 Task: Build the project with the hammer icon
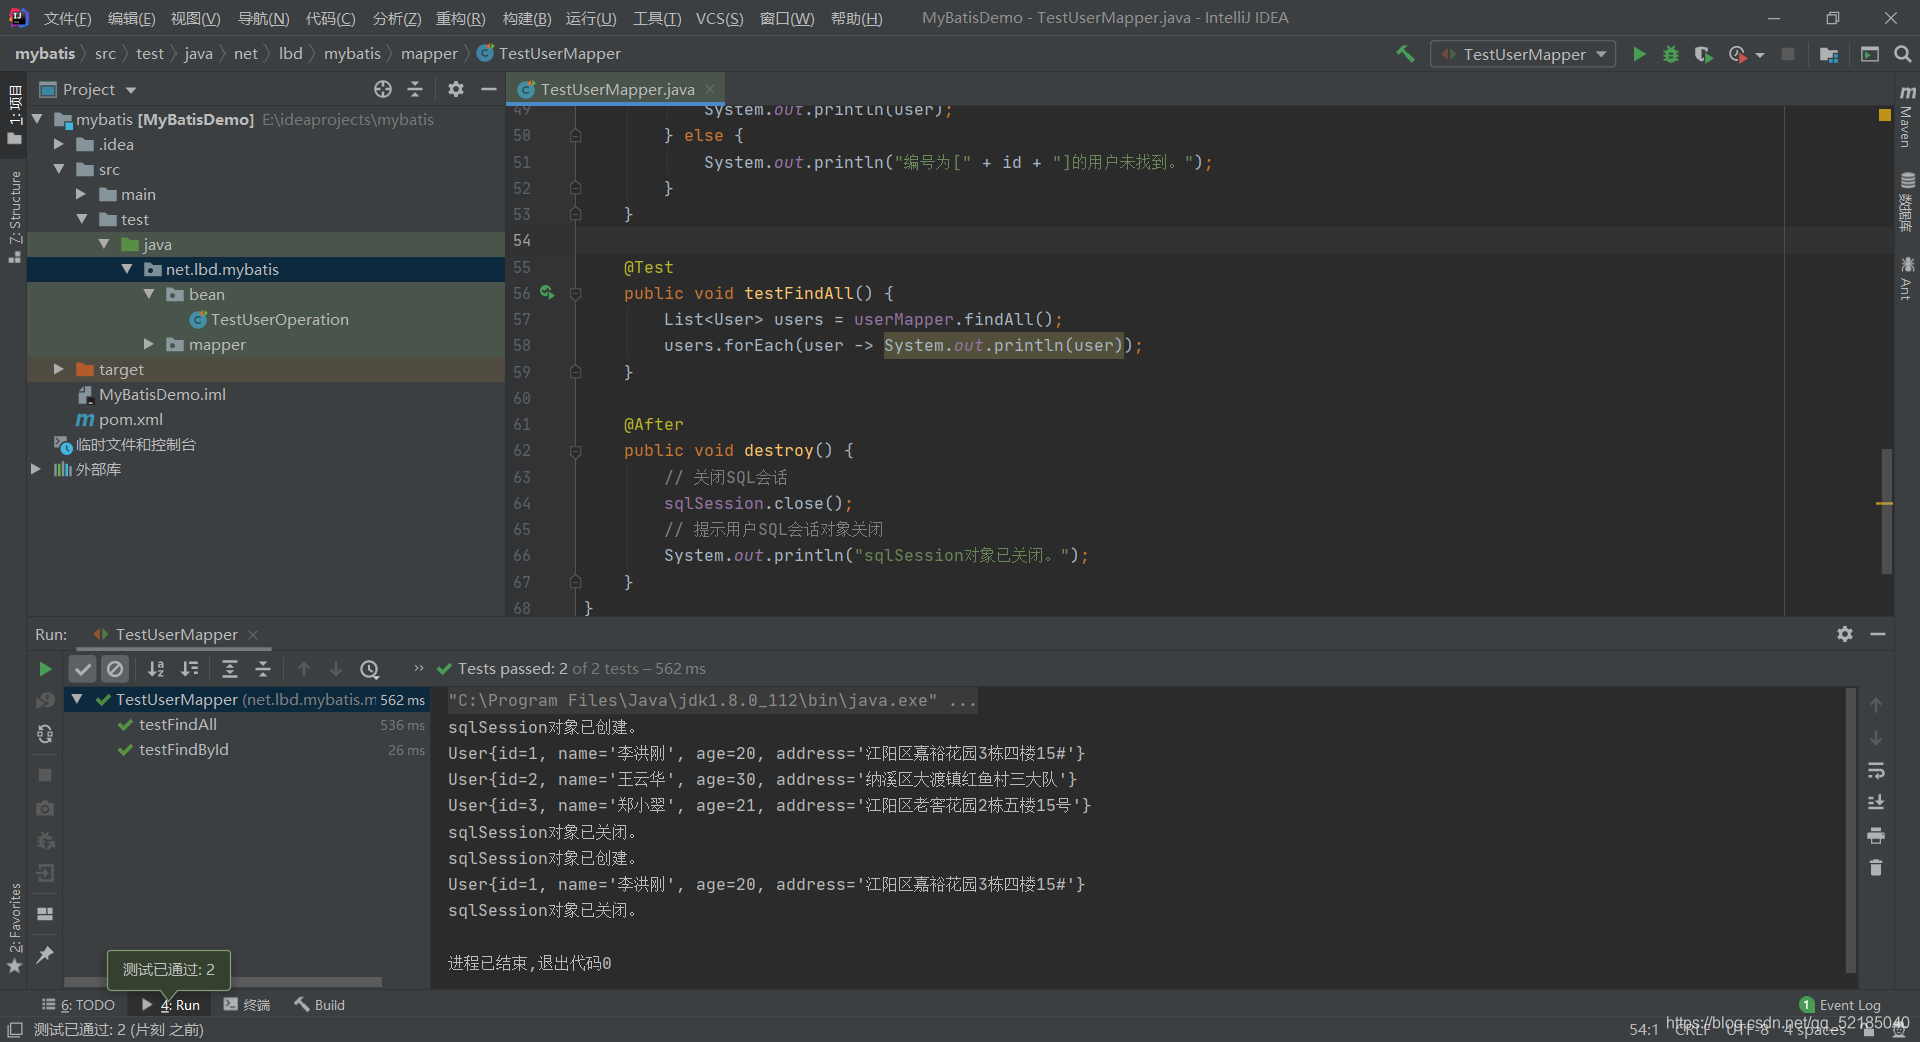[1405, 54]
